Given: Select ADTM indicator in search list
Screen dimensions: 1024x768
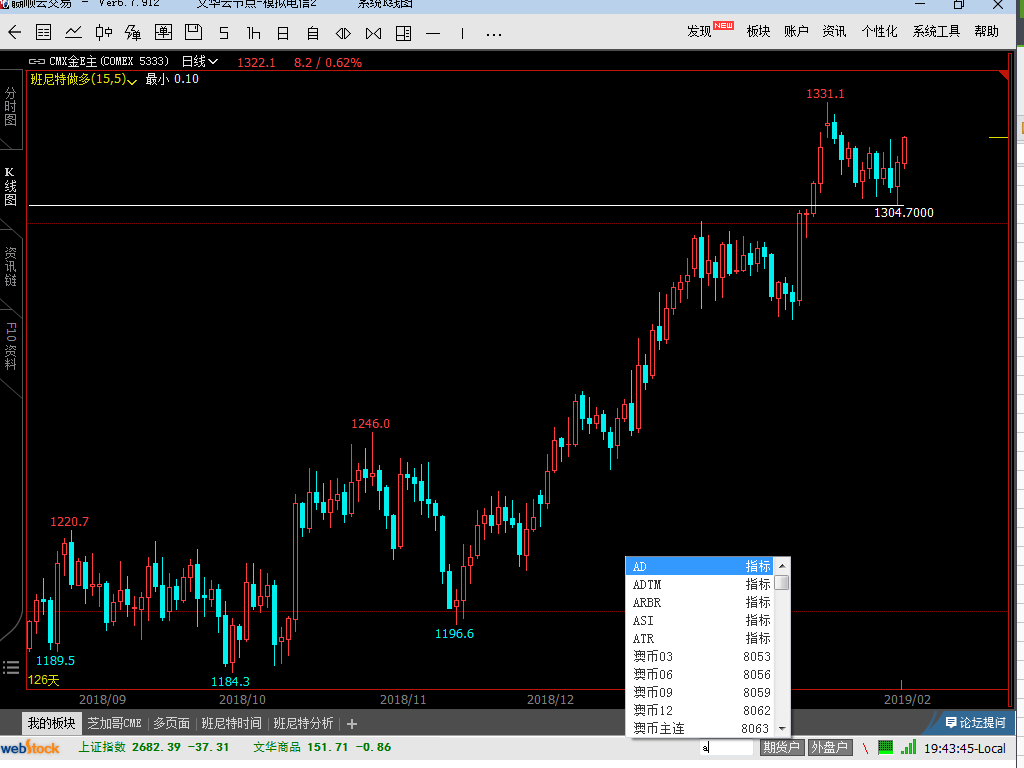Looking at the screenshot, I should point(699,584).
